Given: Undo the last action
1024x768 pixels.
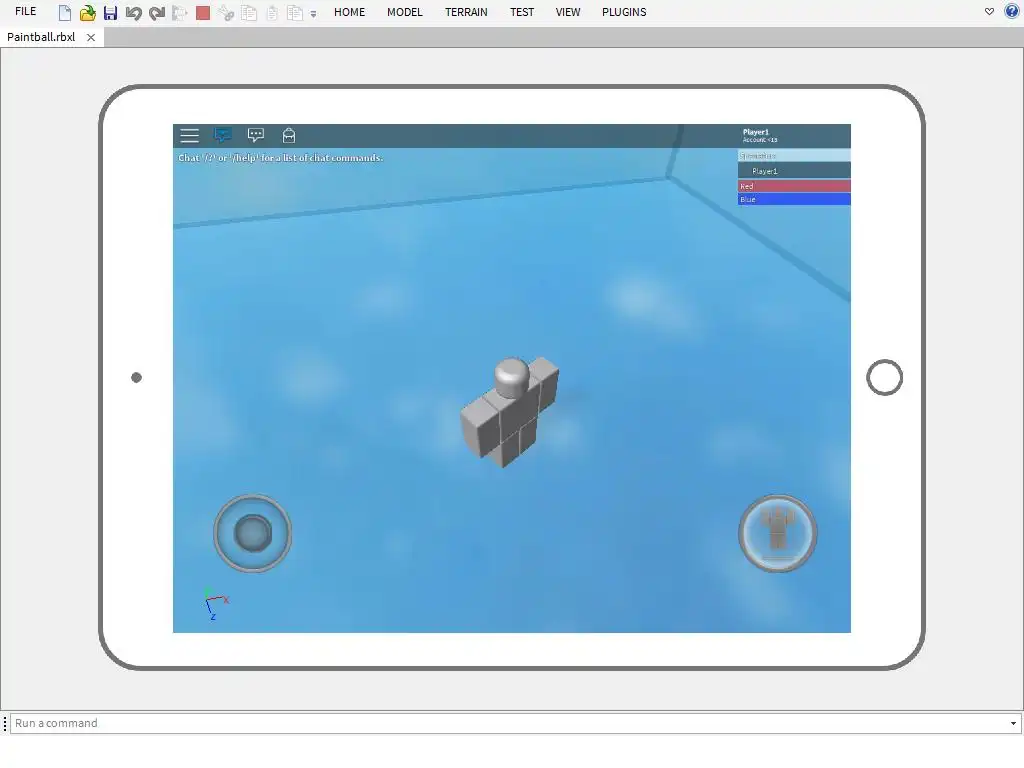Looking at the screenshot, I should tap(133, 12).
